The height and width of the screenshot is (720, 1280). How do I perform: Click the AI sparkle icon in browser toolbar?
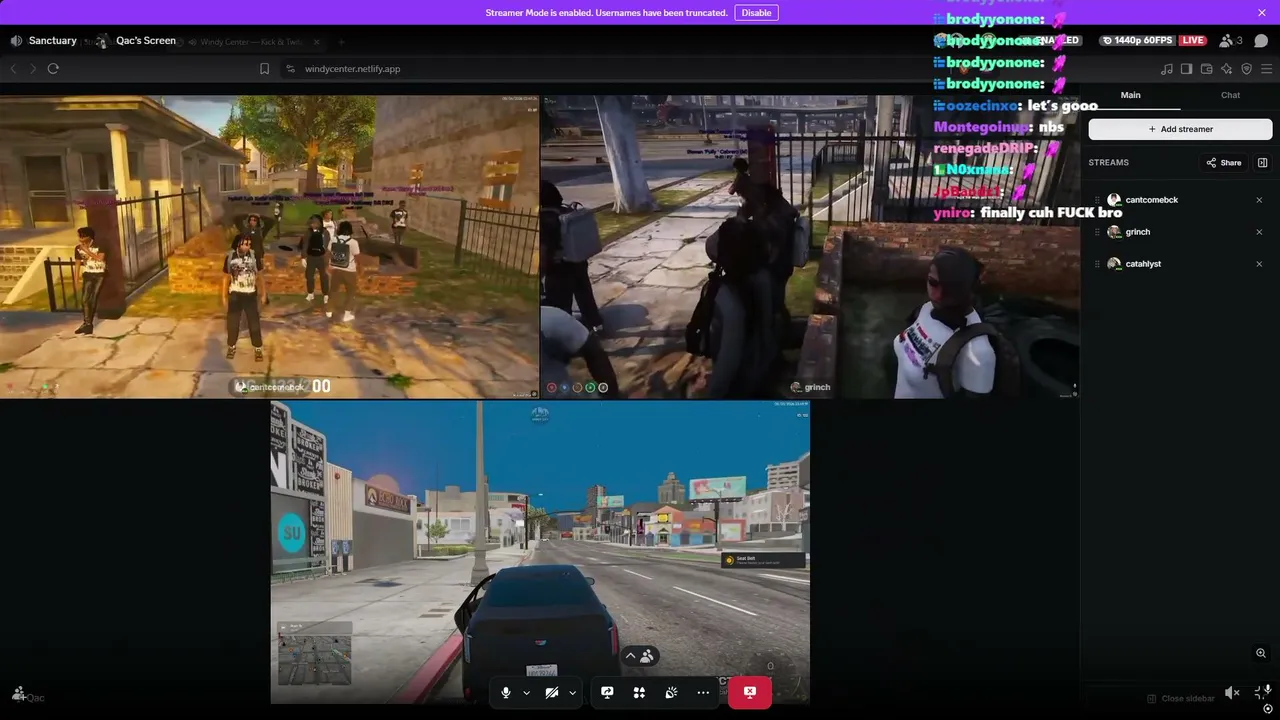(x=1226, y=69)
